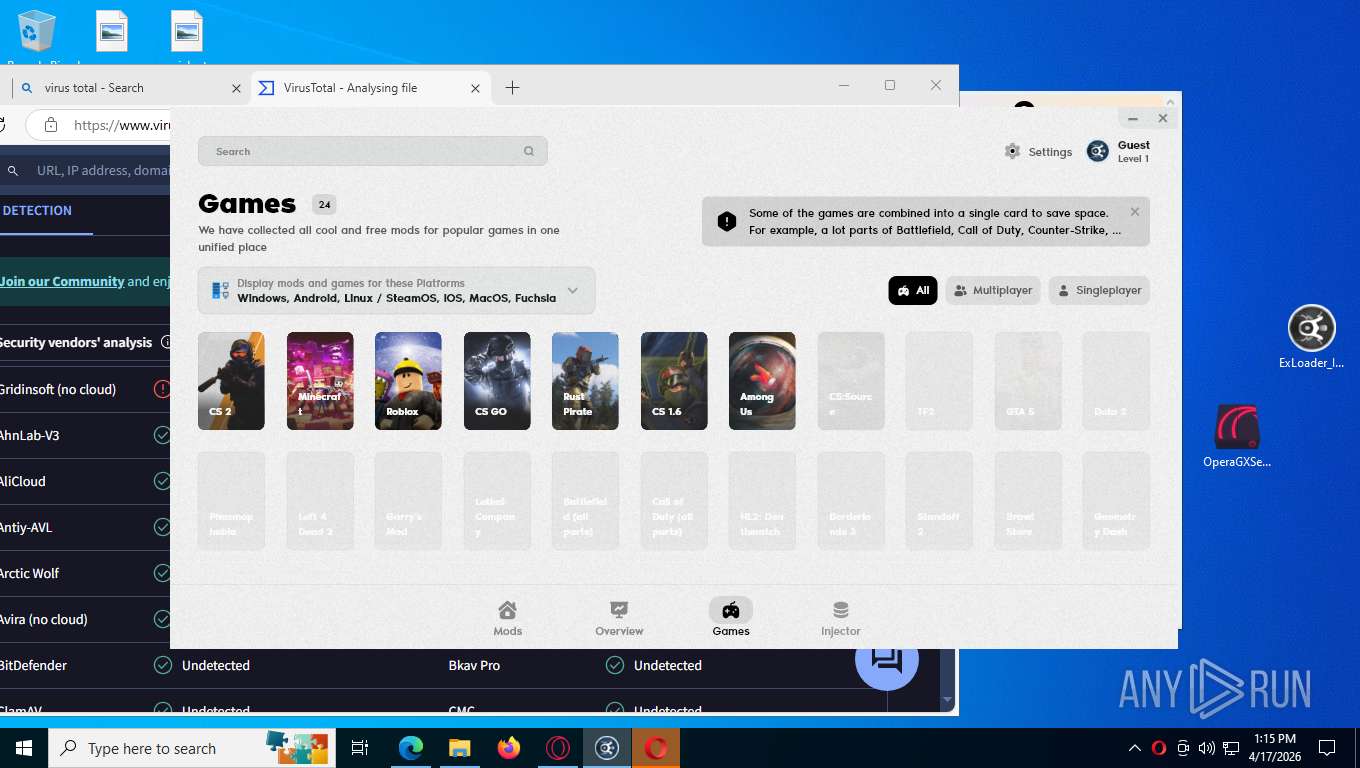Select the faded CS:Source card
Image resolution: width=1360 pixels, height=768 pixels.
coord(851,381)
